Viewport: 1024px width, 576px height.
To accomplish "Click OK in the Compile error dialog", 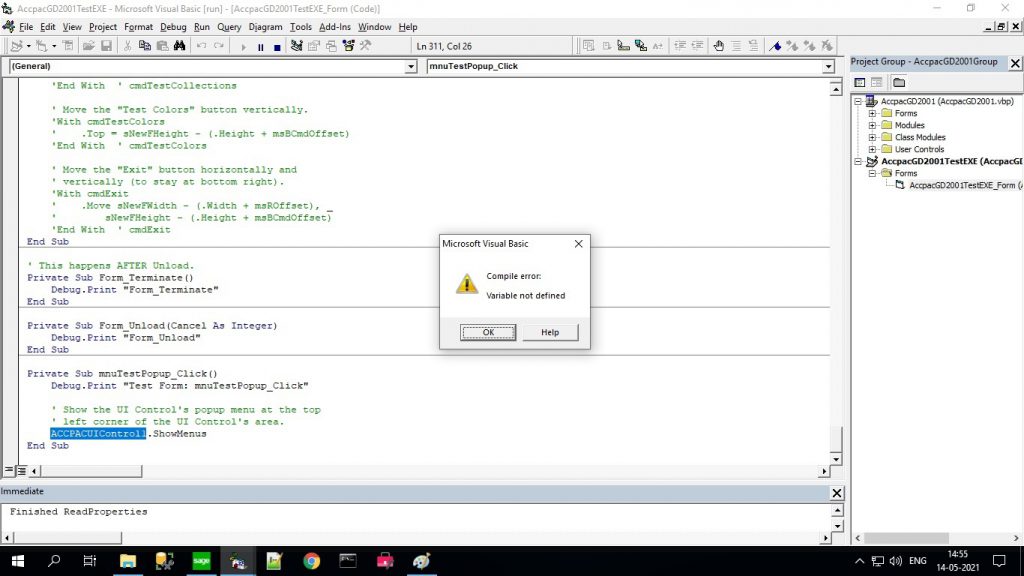I will click(488, 332).
